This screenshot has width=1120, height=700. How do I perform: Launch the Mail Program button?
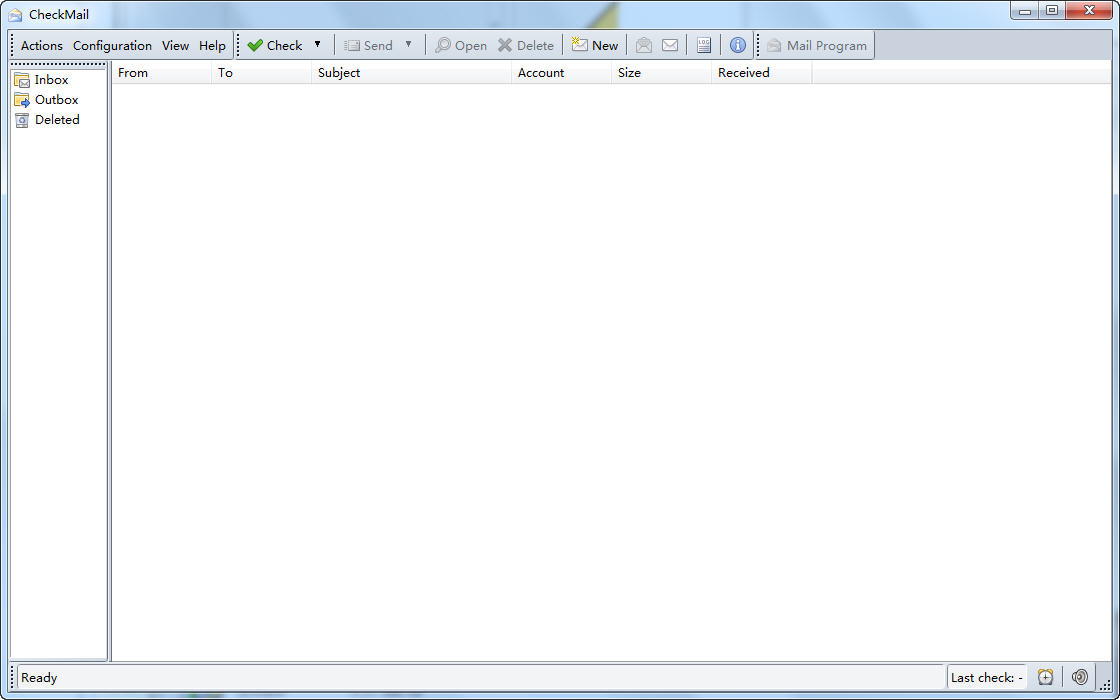click(816, 46)
